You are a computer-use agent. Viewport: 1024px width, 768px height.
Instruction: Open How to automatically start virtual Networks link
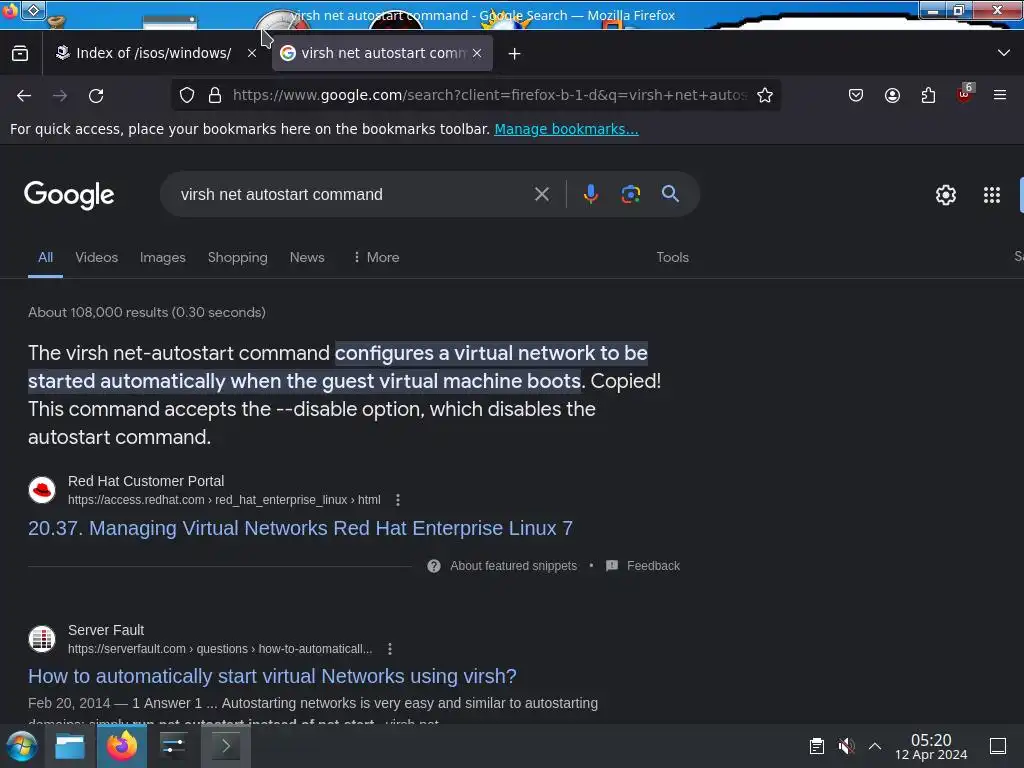272,676
